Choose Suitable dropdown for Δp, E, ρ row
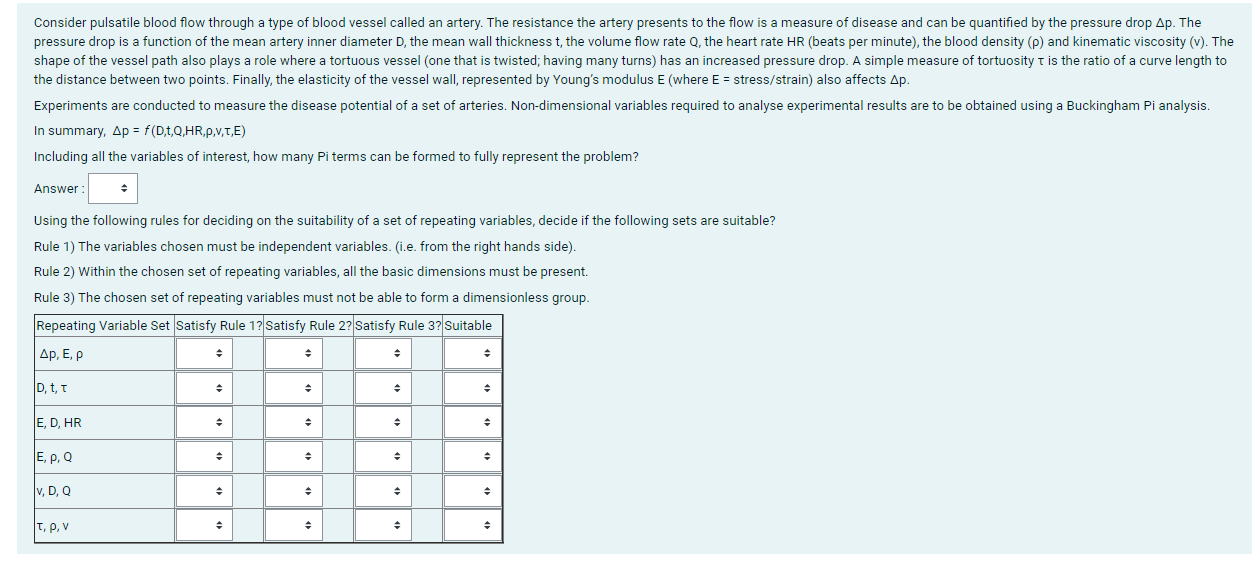Image resolution: width=1252 pixels, height=578 pixels. click(x=473, y=354)
